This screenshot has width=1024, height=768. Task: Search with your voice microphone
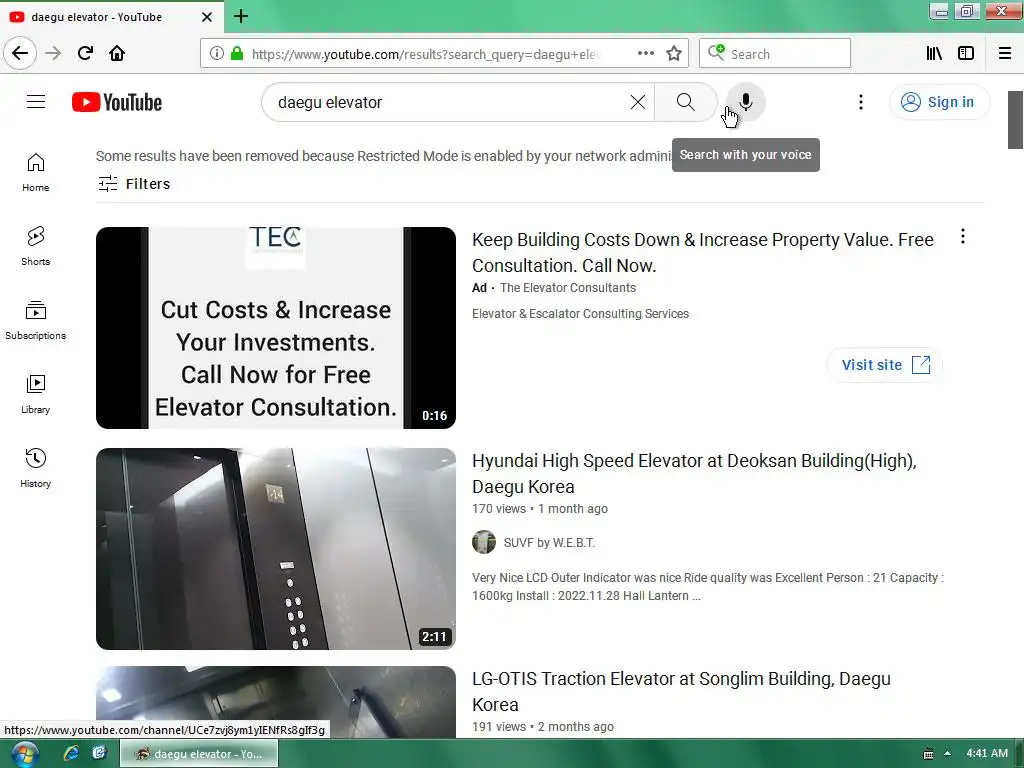pos(745,102)
